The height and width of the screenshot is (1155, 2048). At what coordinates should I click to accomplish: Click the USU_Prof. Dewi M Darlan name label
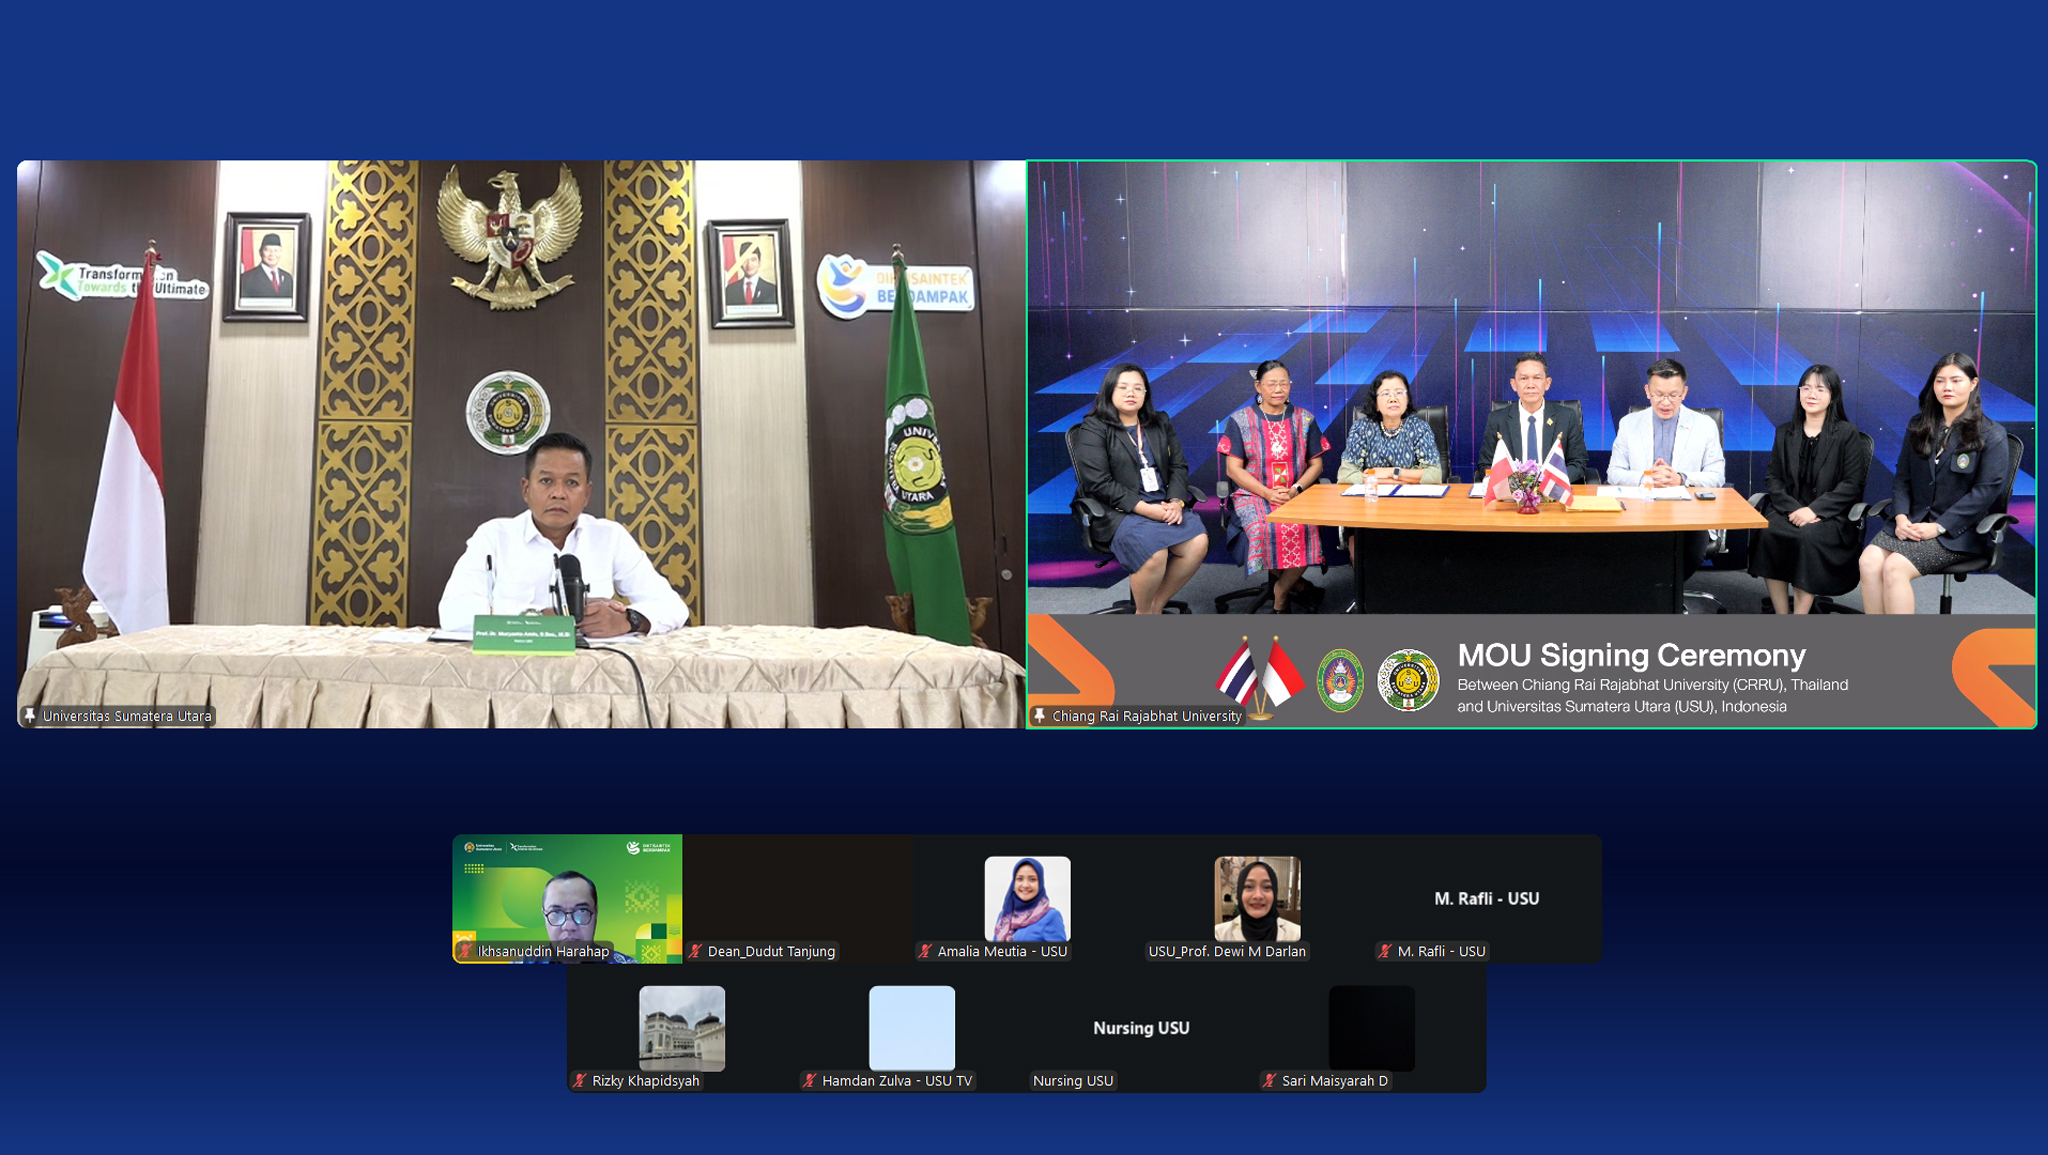tap(1227, 951)
